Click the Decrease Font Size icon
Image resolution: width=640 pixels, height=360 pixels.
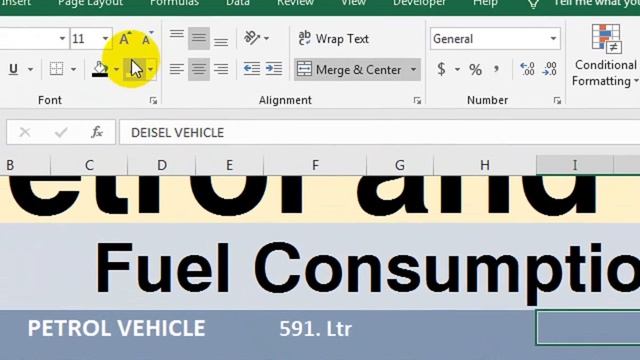tap(146, 40)
